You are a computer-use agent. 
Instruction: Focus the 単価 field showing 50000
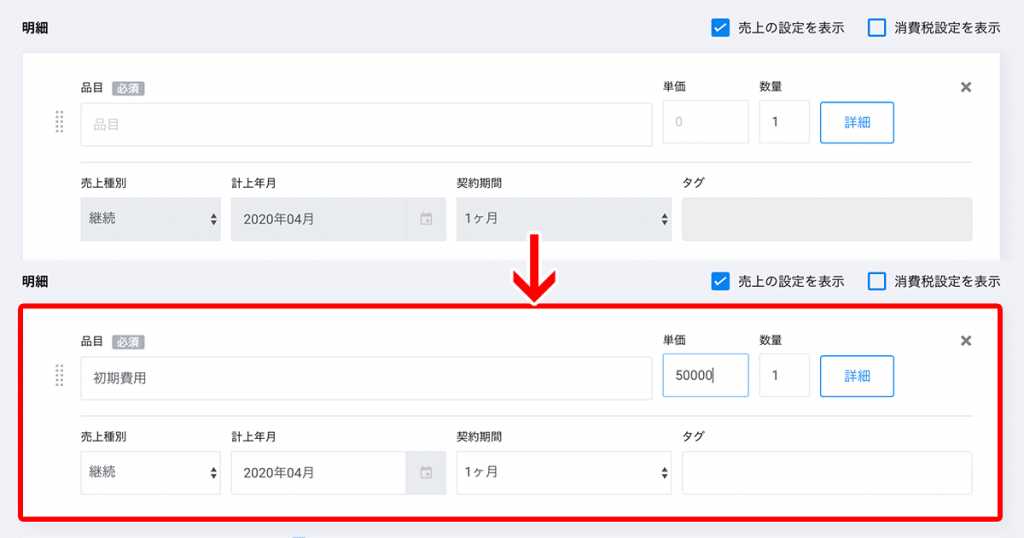point(705,375)
